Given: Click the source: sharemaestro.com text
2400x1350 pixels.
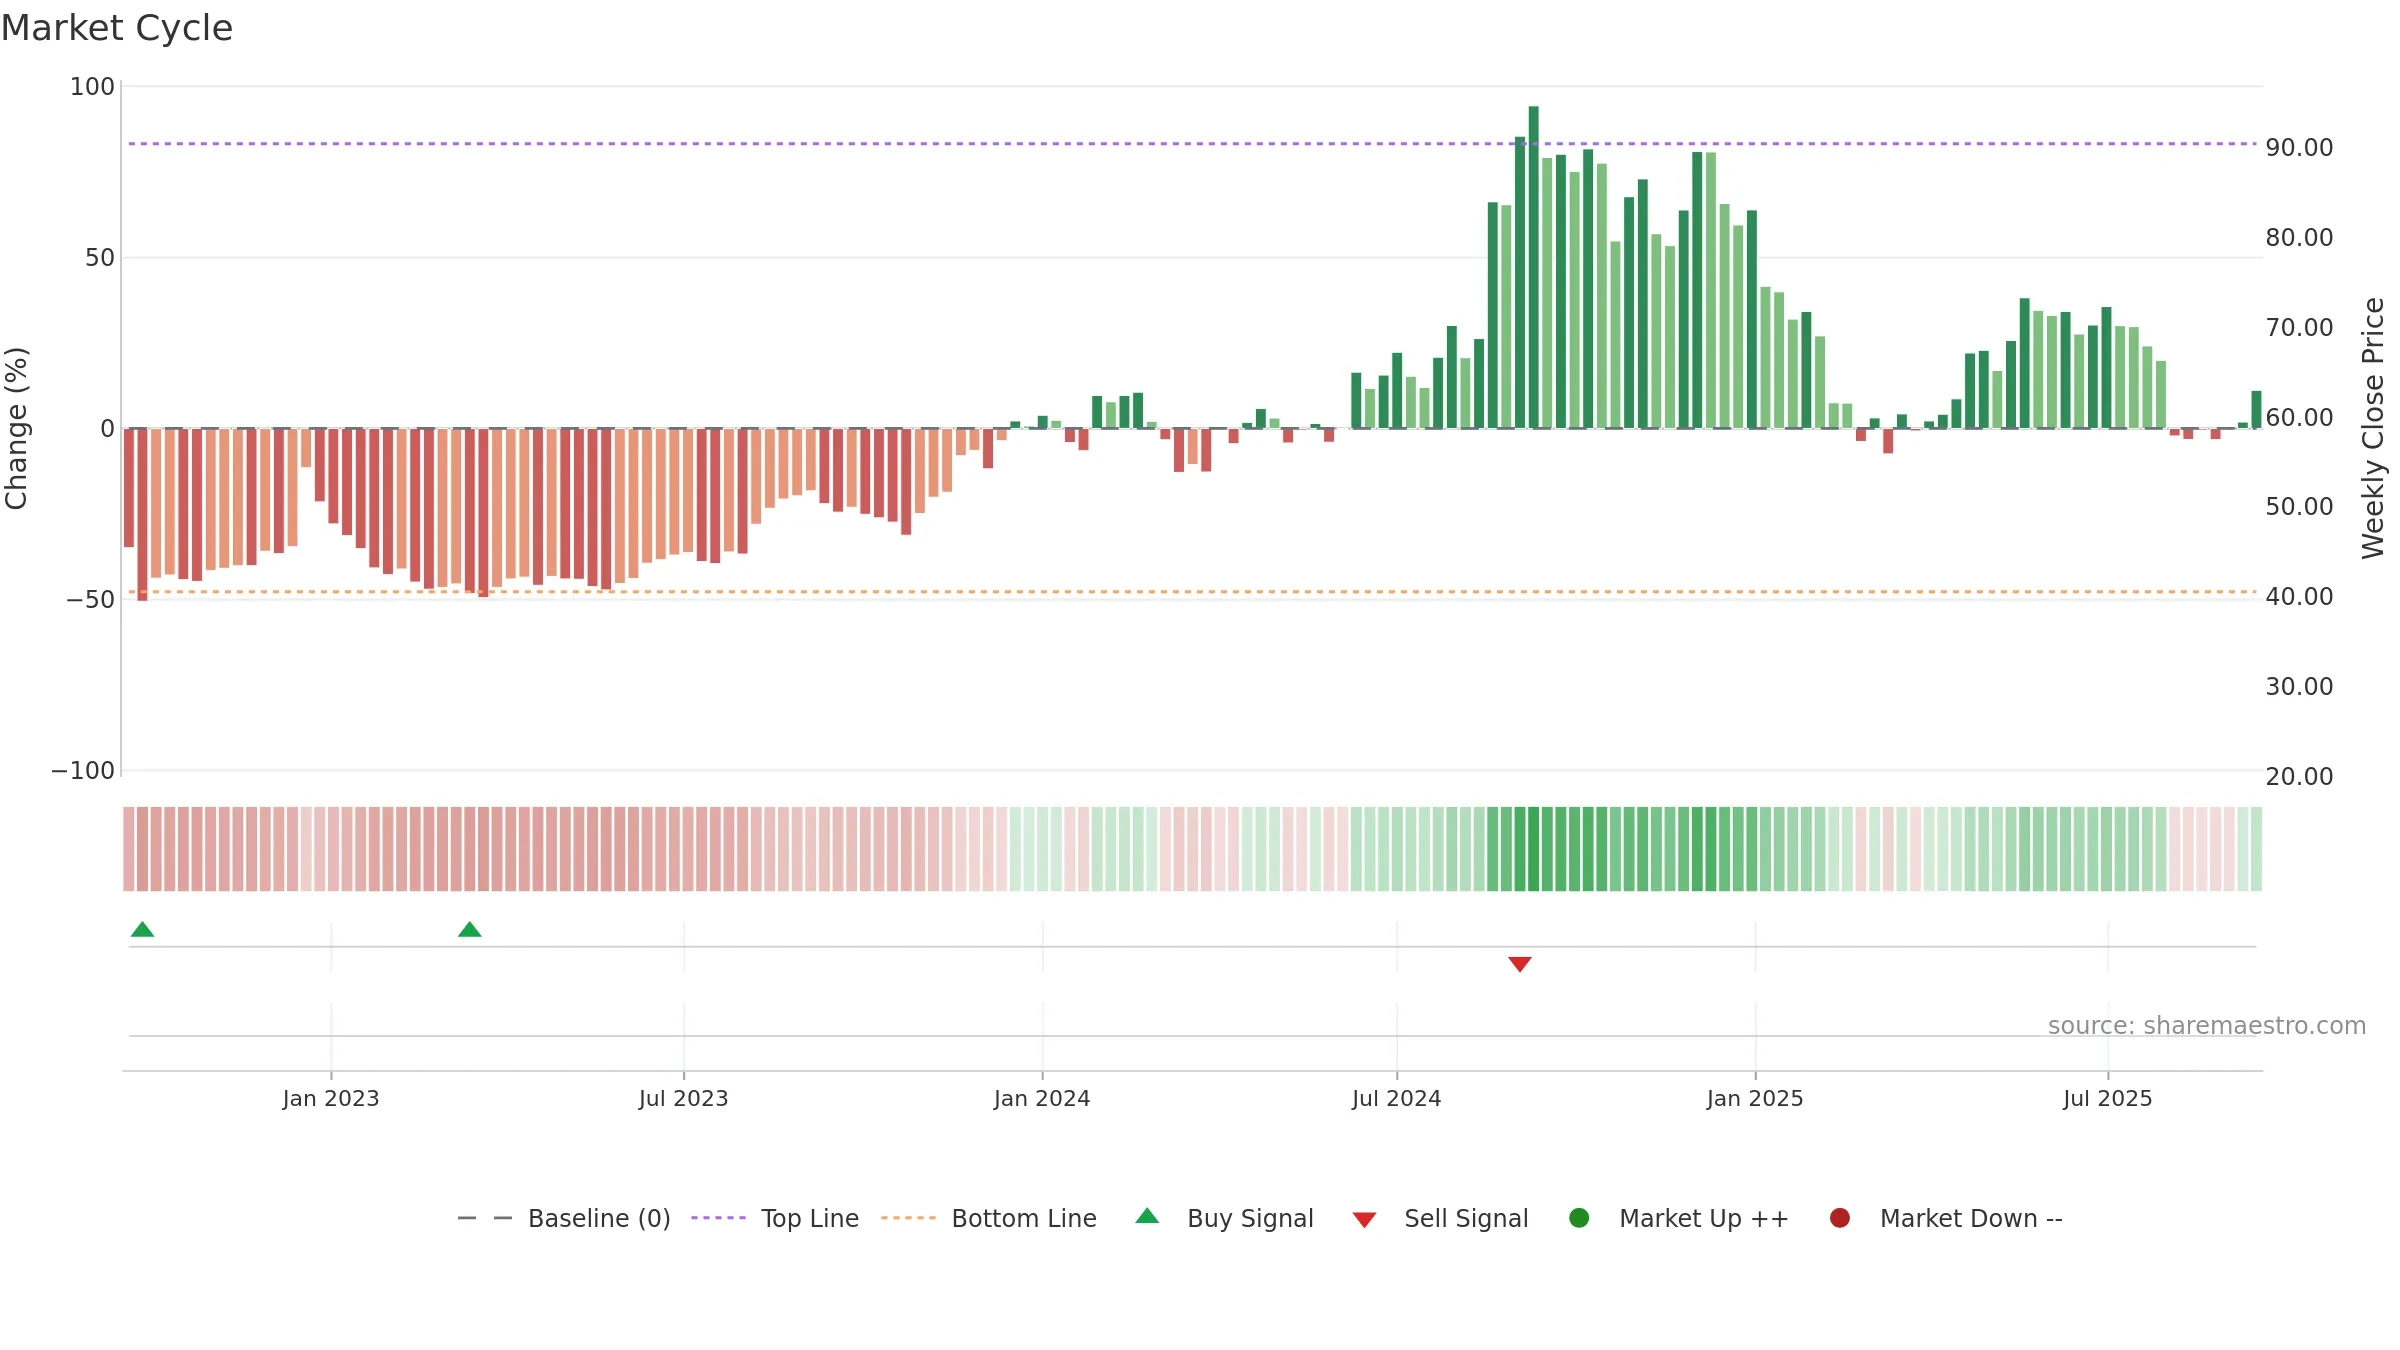Looking at the screenshot, I should point(2207,1025).
